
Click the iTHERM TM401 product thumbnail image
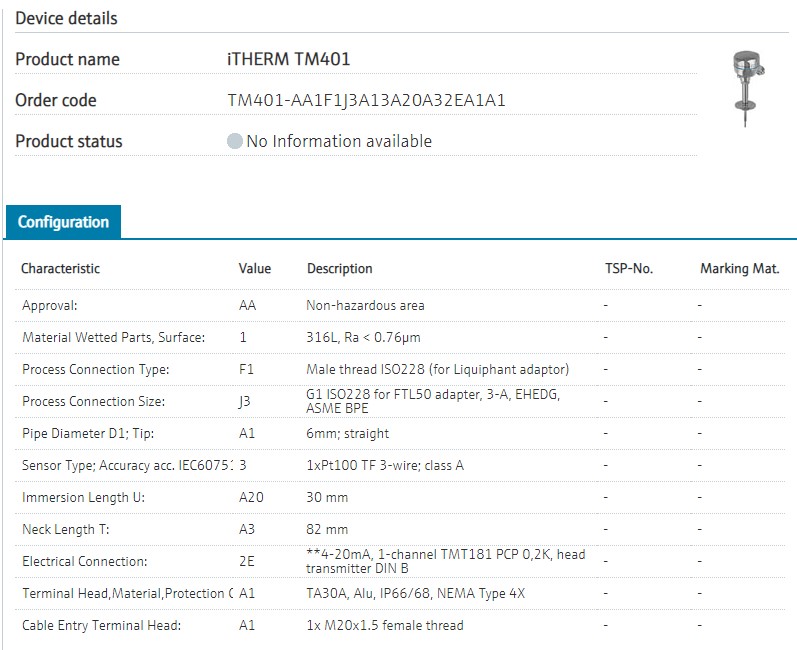748,88
